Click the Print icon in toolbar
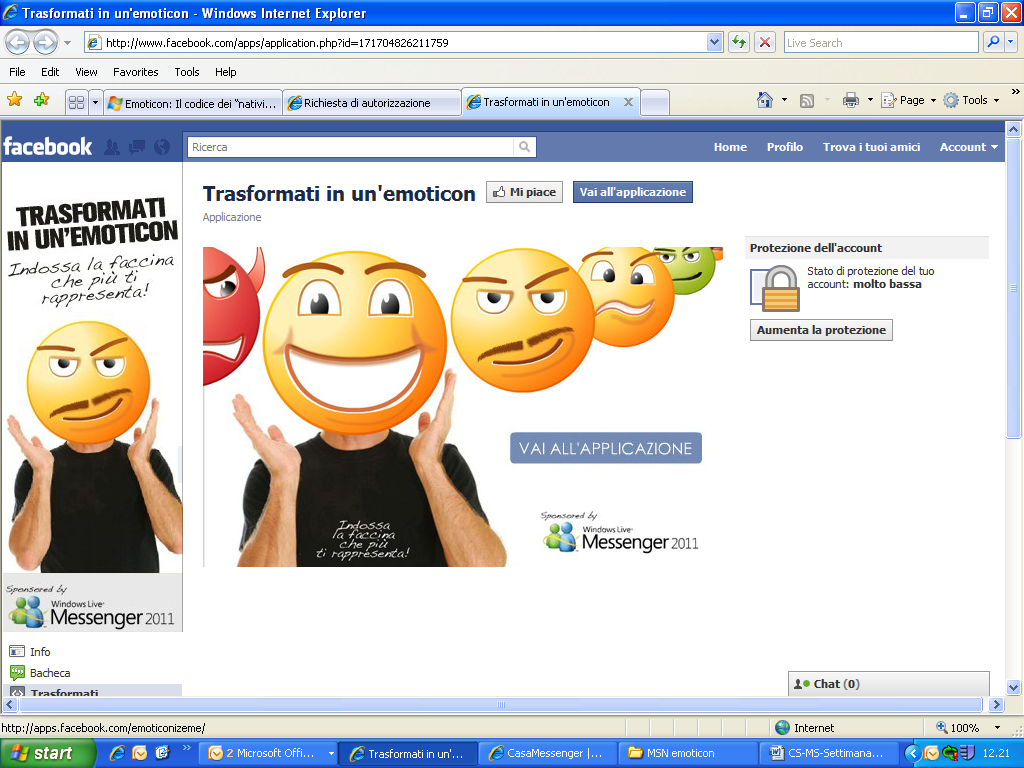This screenshot has height=768, width=1024. click(x=851, y=100)
